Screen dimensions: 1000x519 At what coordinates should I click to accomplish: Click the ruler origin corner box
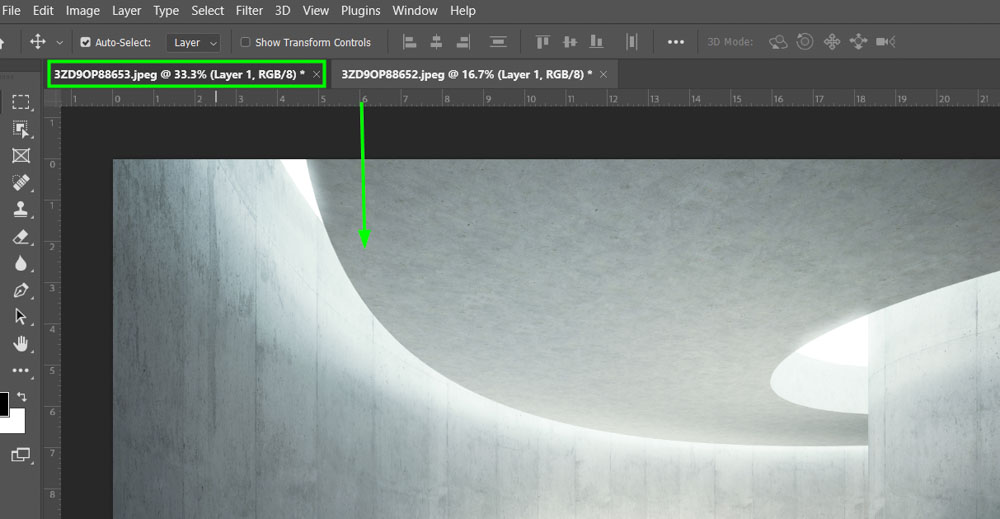coord(52,99)
